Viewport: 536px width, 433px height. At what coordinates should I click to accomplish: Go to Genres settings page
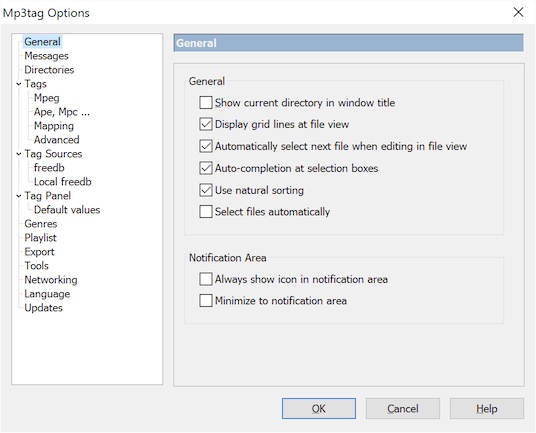(x=40, y=224)
